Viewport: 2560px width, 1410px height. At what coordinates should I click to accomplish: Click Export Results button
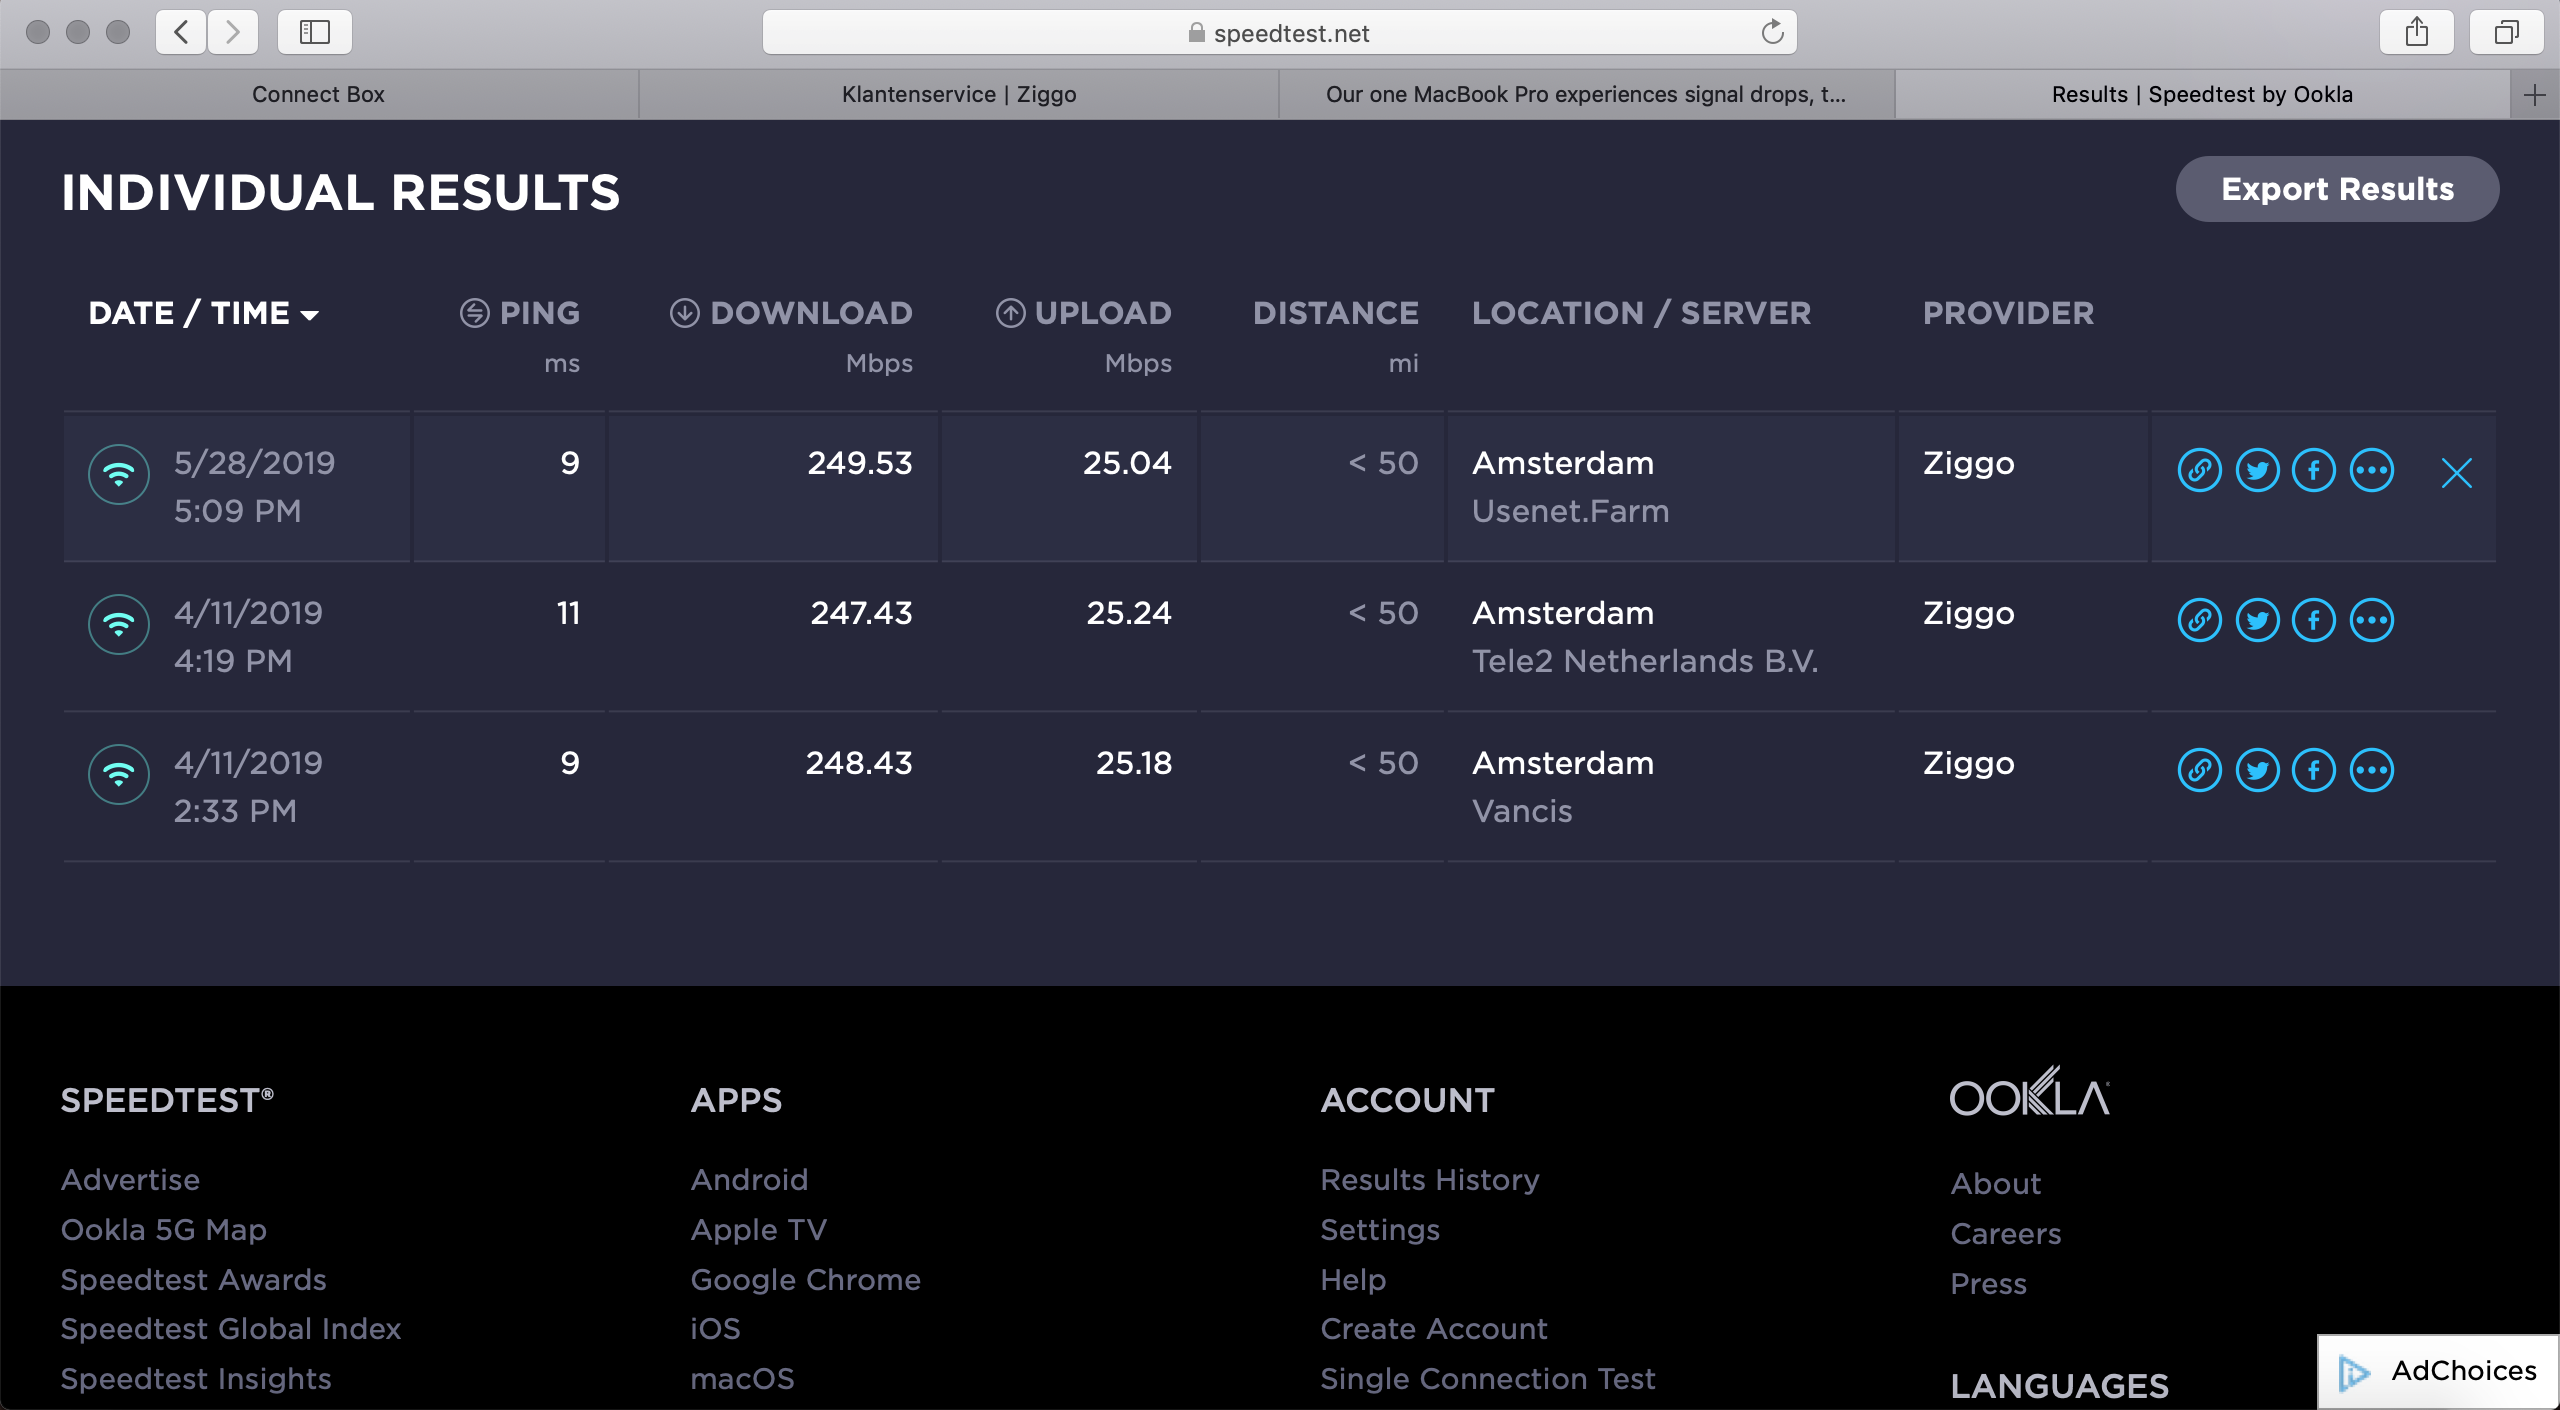[x=2337, y=189]
